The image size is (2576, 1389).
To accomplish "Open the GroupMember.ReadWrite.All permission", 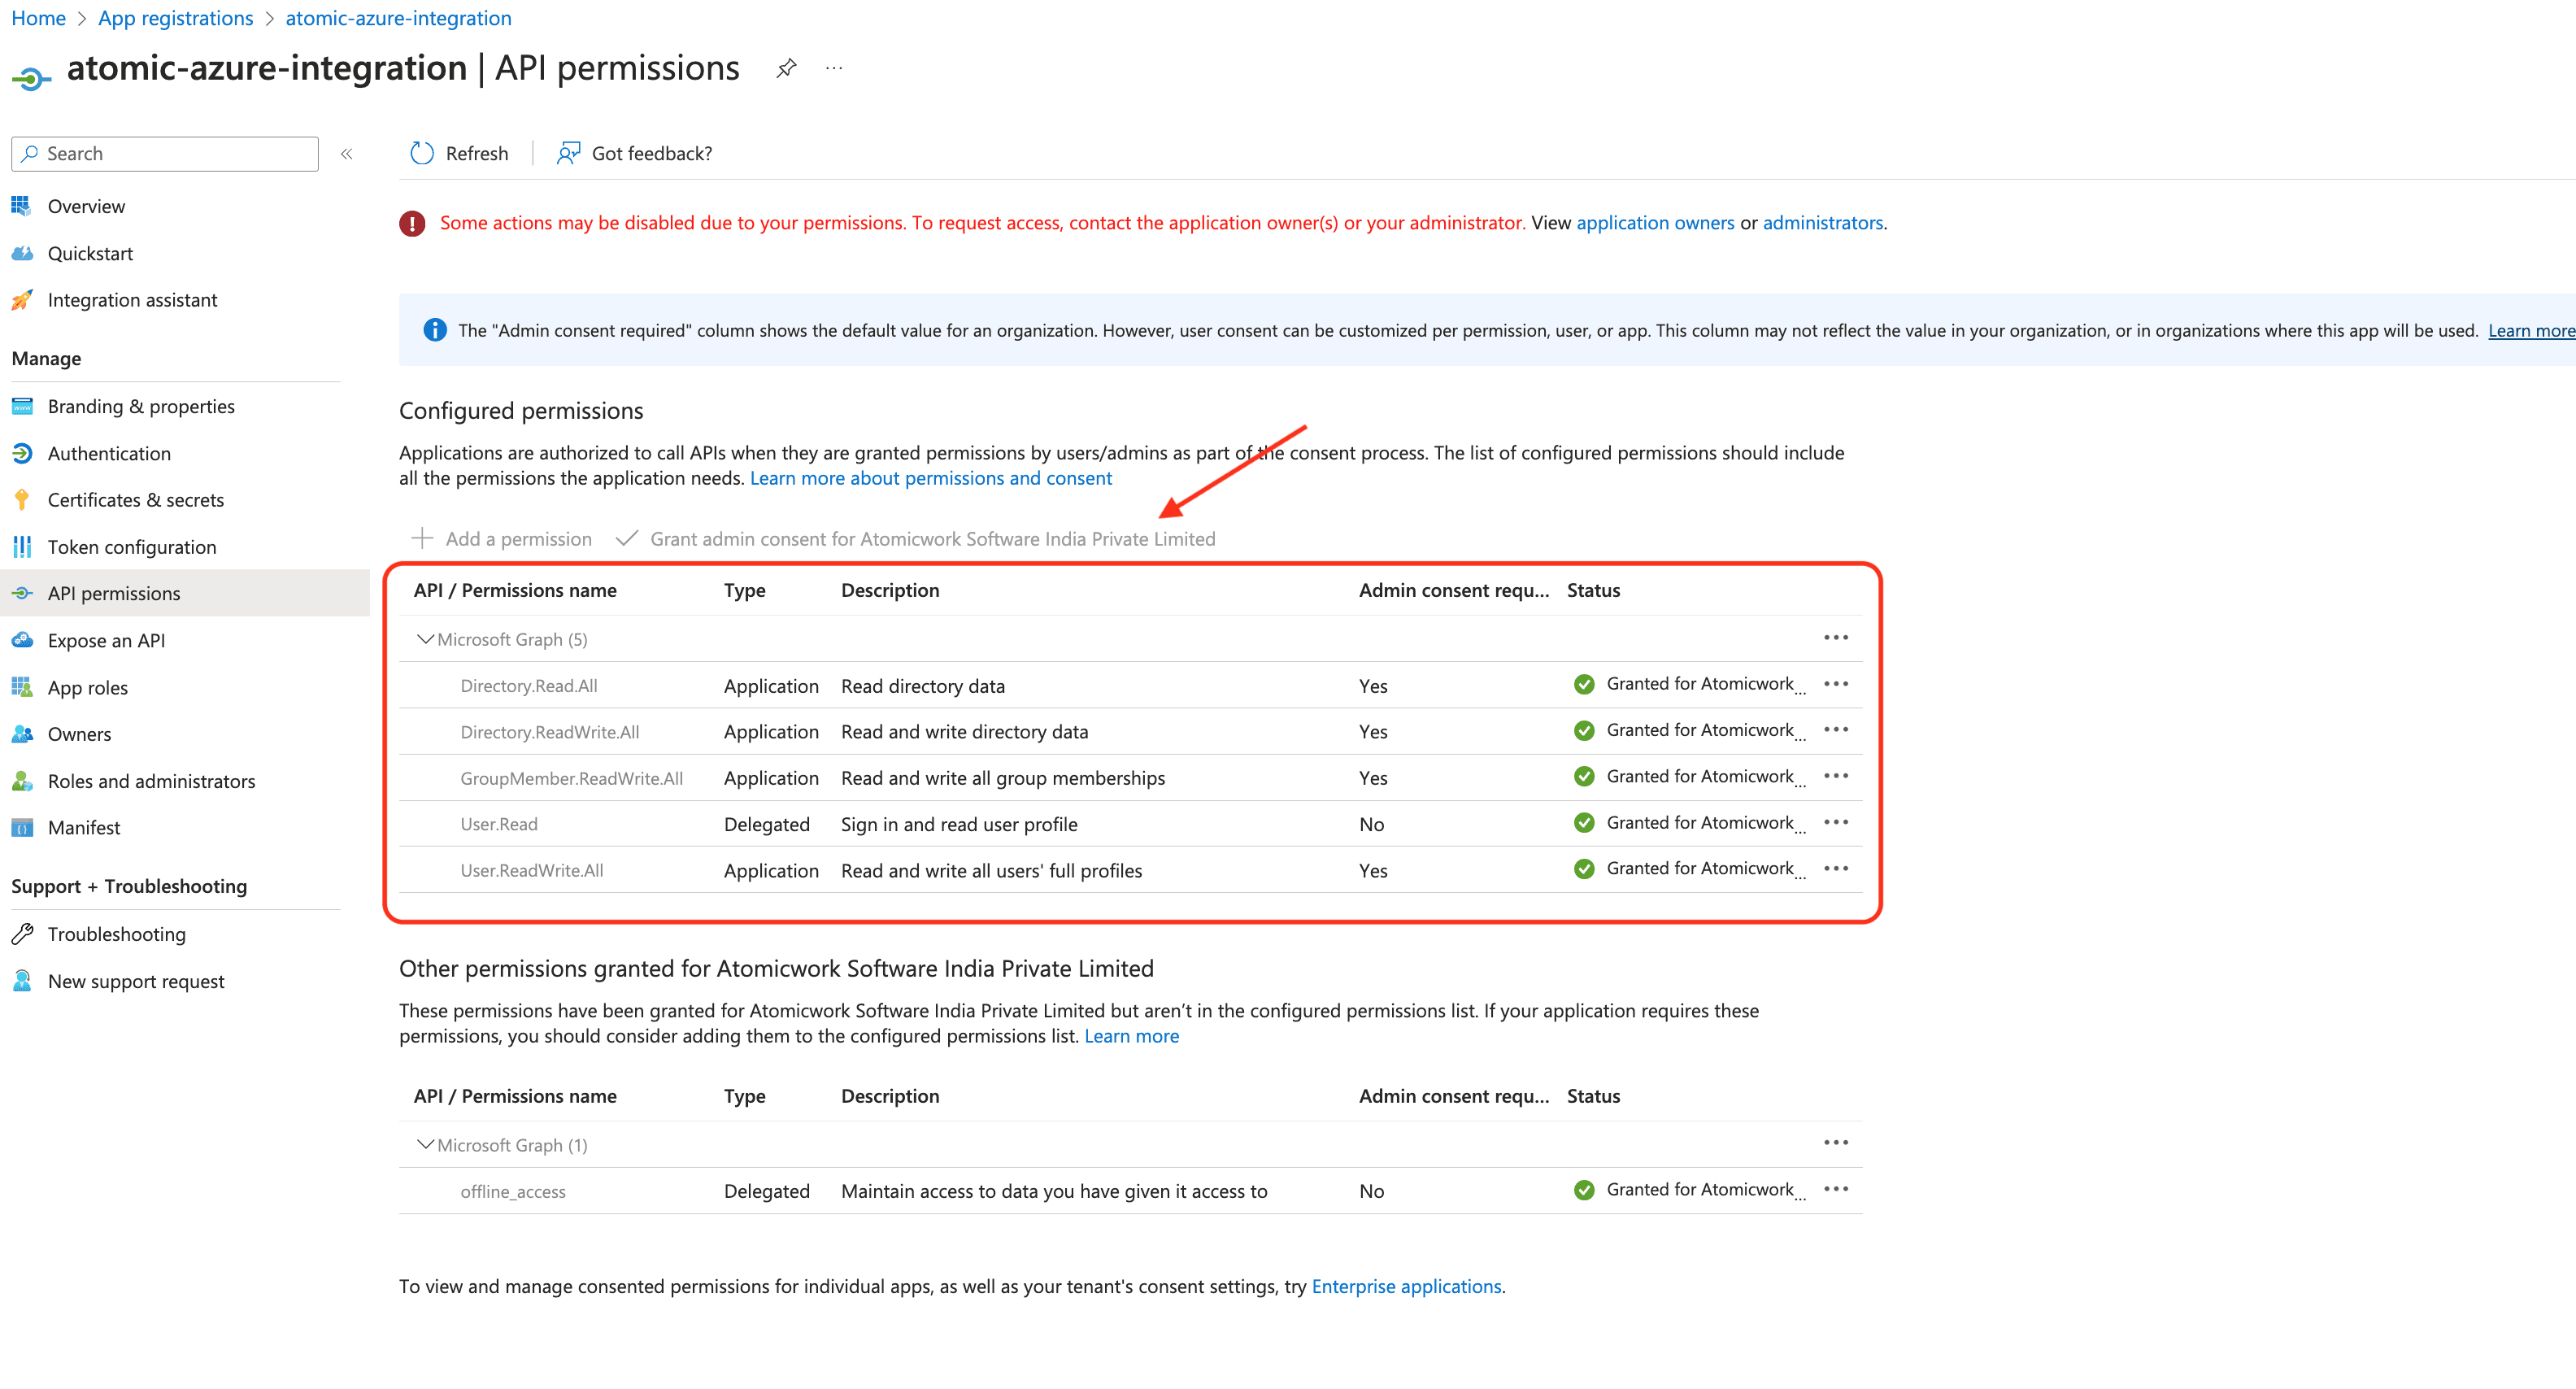I will coord(571,778).
